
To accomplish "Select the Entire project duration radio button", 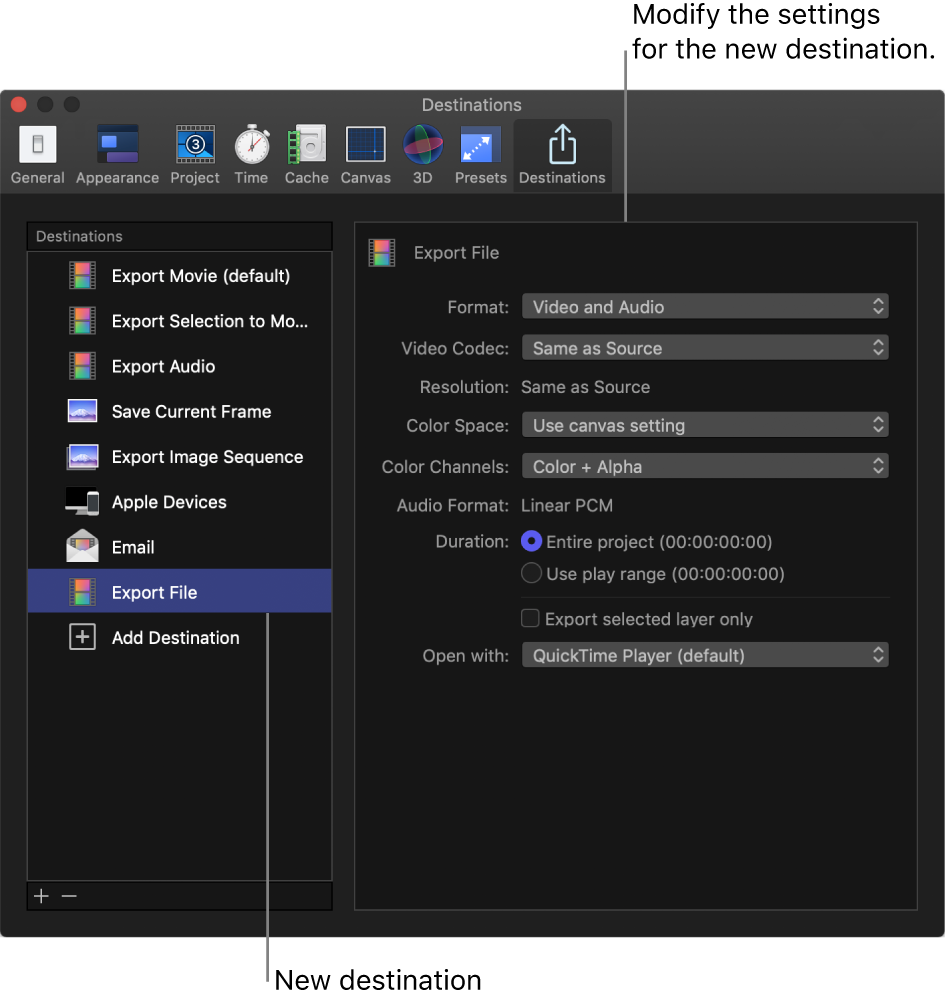I will point(531,541).
